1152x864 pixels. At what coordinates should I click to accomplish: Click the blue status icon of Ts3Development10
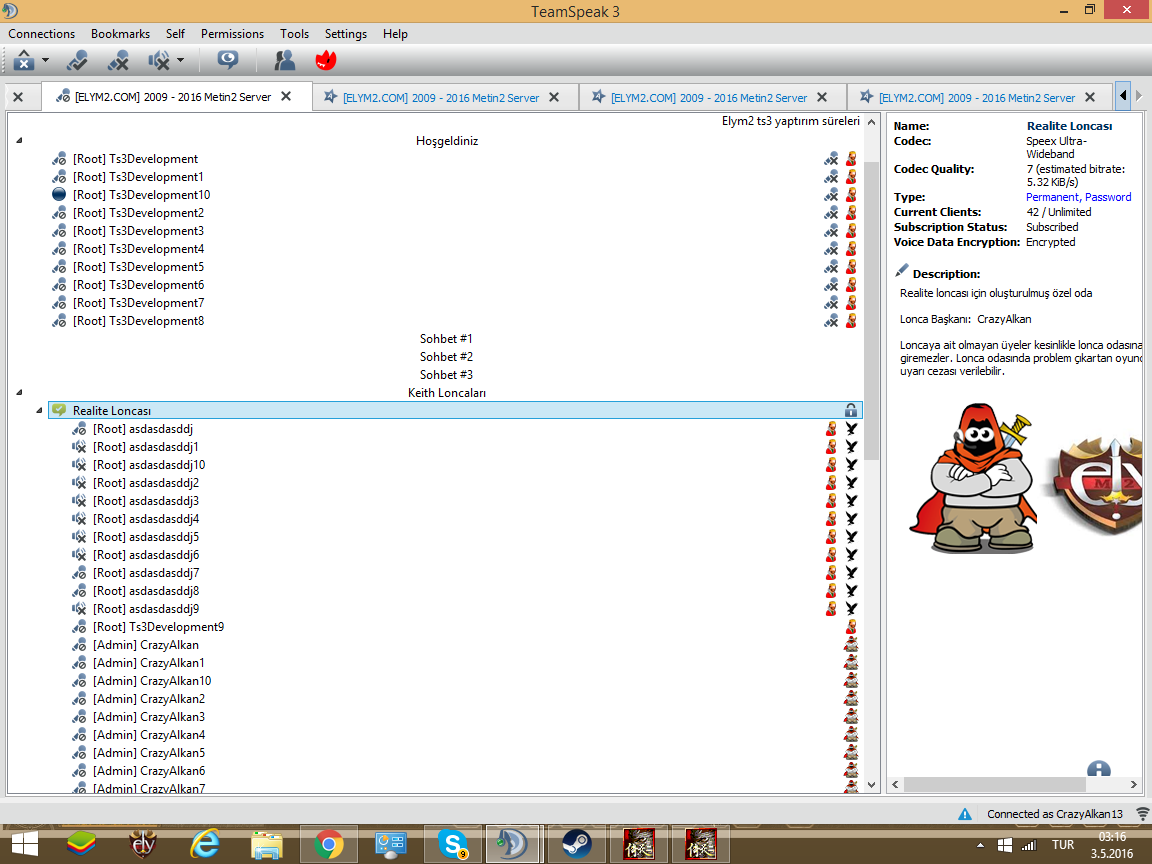pyautogui.click(x=59, y=195)
